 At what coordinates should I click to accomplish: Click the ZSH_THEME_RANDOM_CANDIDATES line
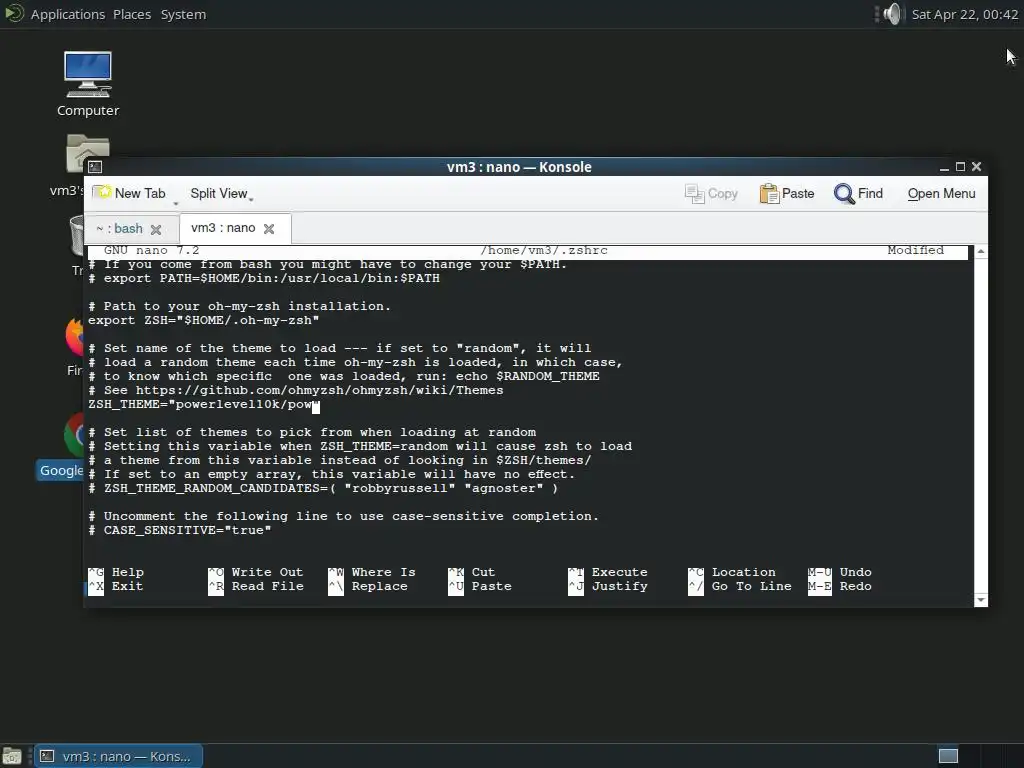pyautogui.click(x=323, y=488)
